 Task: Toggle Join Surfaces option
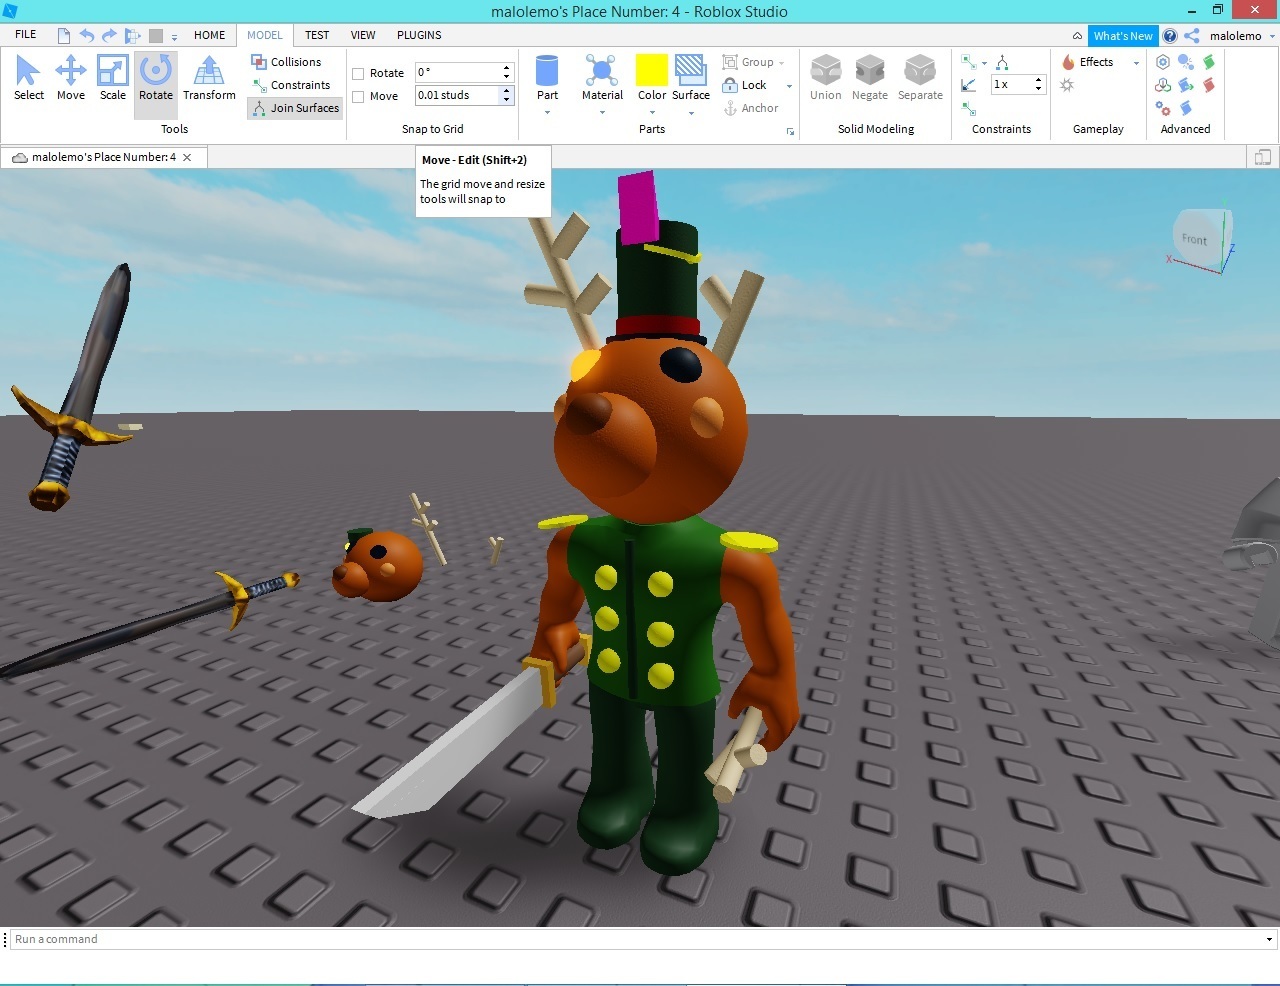pos(295,108)
